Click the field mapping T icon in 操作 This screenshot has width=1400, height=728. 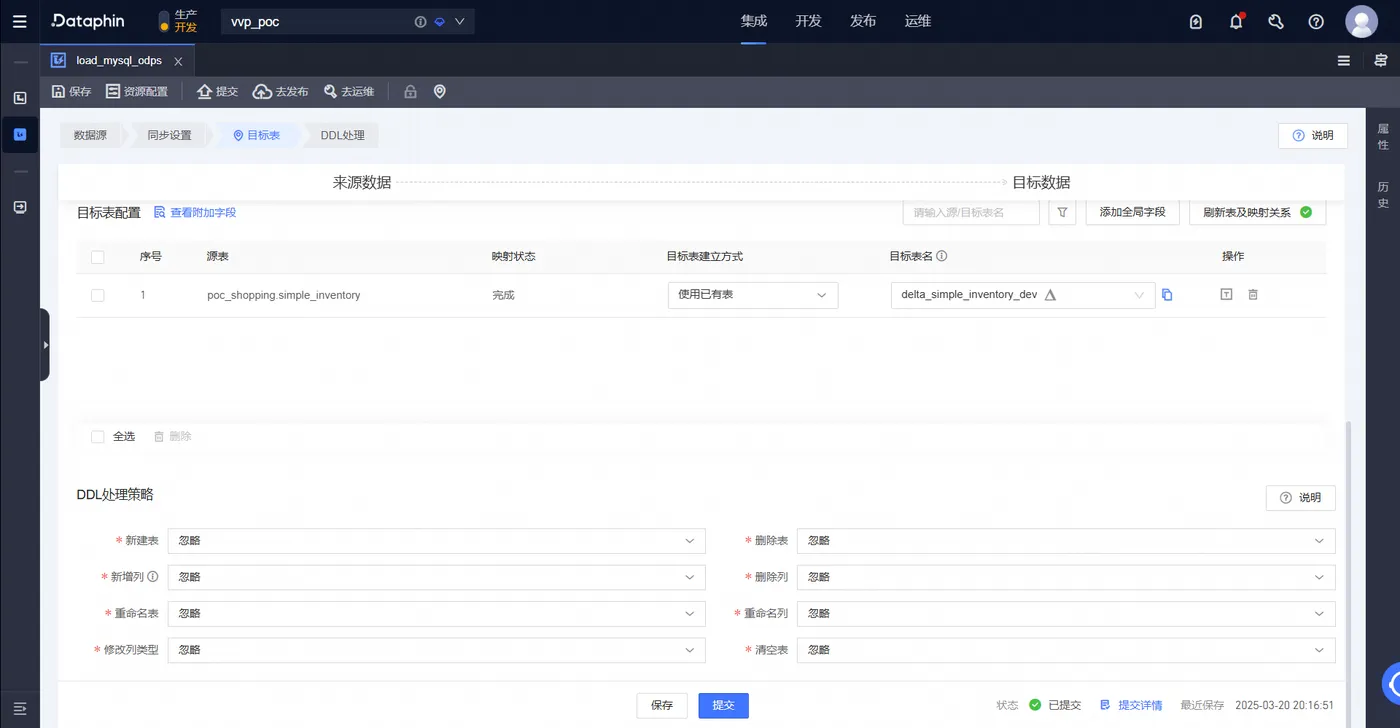coord(1226,295)
